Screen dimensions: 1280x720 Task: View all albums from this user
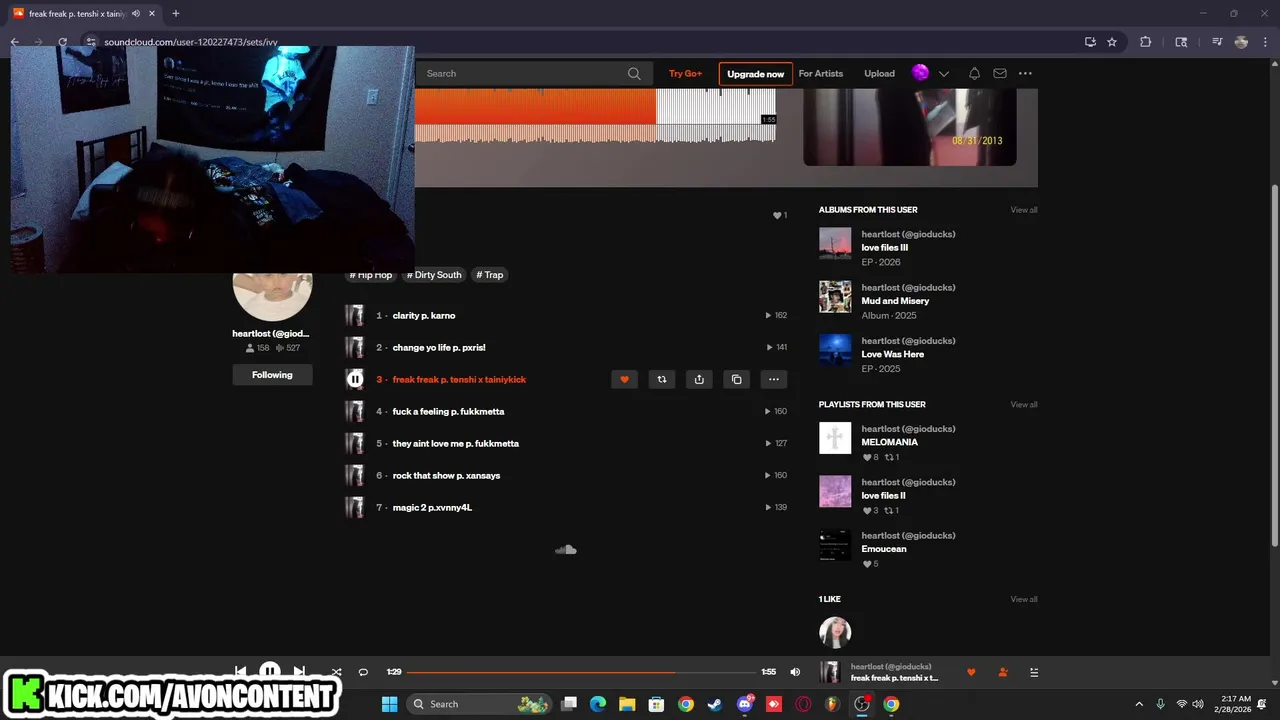(x=1023, y=210)
